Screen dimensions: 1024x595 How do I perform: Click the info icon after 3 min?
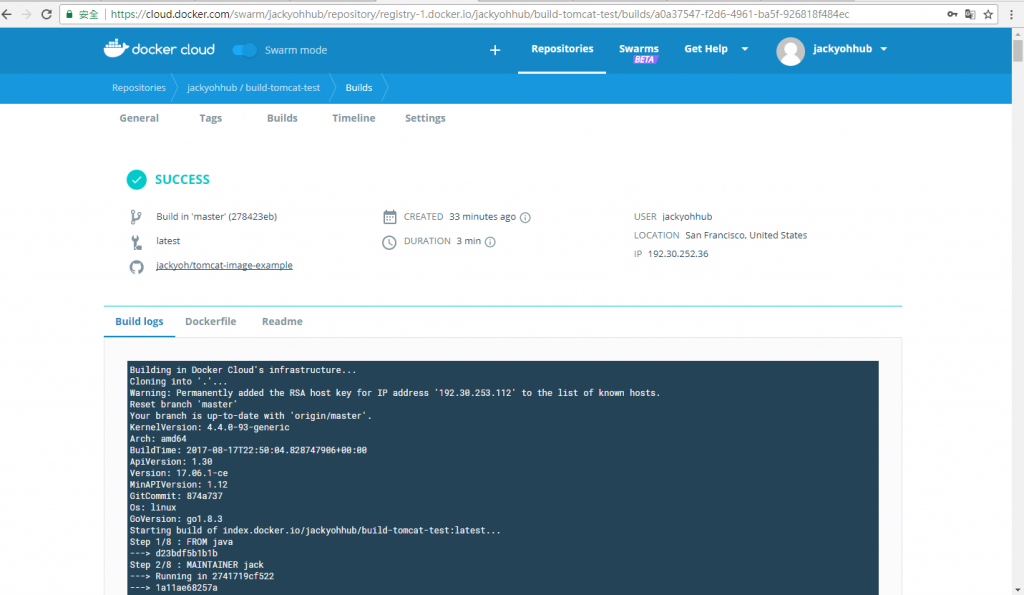pyautogui.click(x=490, y=242)
